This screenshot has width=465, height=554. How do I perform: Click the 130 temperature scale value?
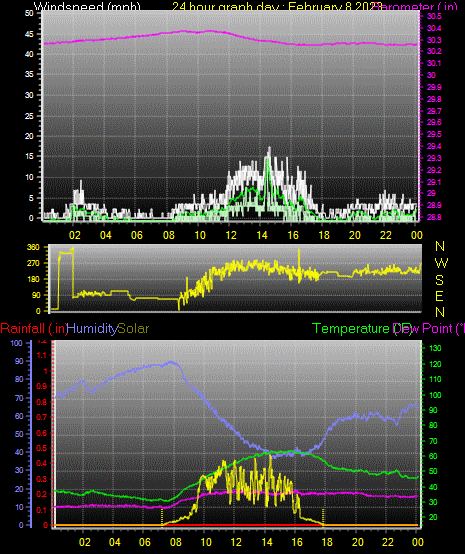click(x=435, y=348)
